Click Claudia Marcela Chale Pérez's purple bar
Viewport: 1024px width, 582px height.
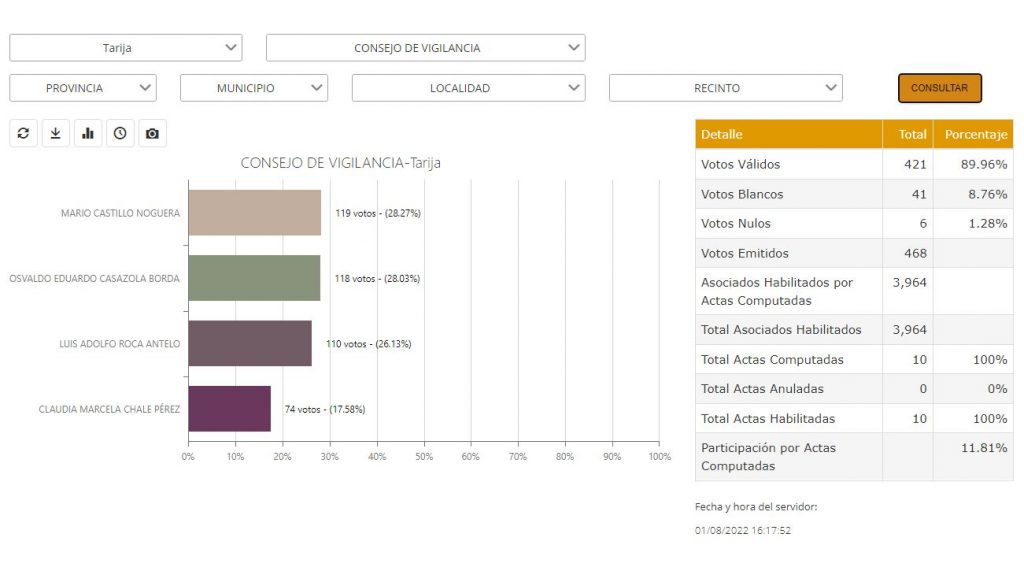coord(229,408)
